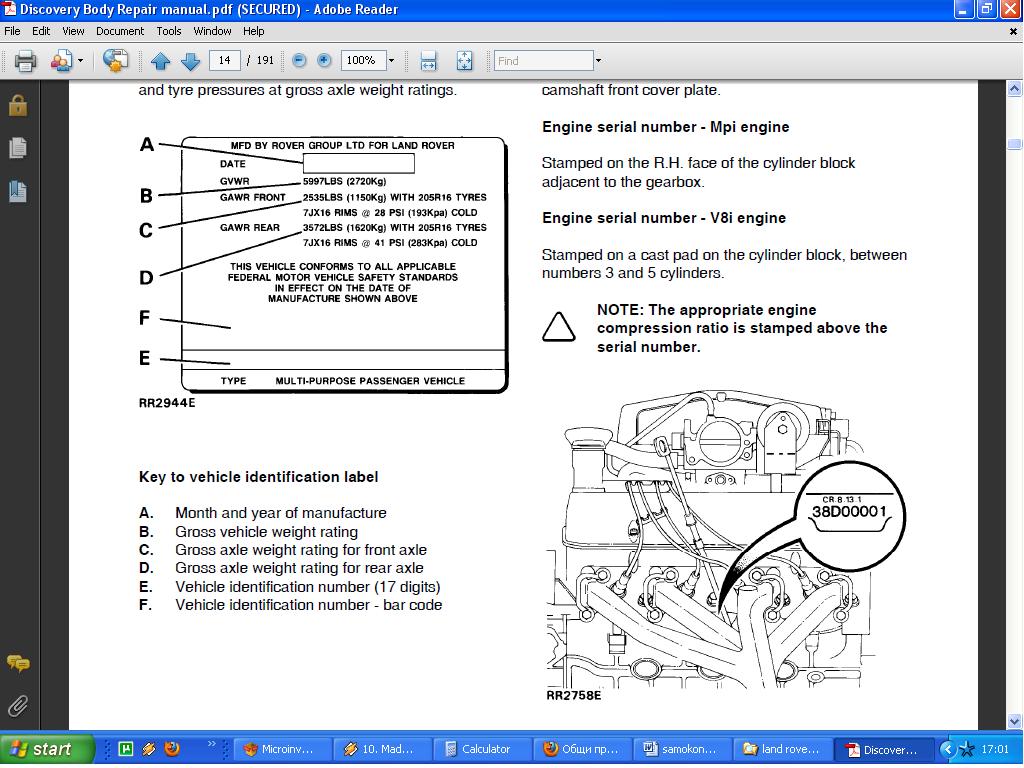This screenshot has height=768, width=1024.
Task: Minimize the Adobe Reader window
Action: [x=964, y=10]
